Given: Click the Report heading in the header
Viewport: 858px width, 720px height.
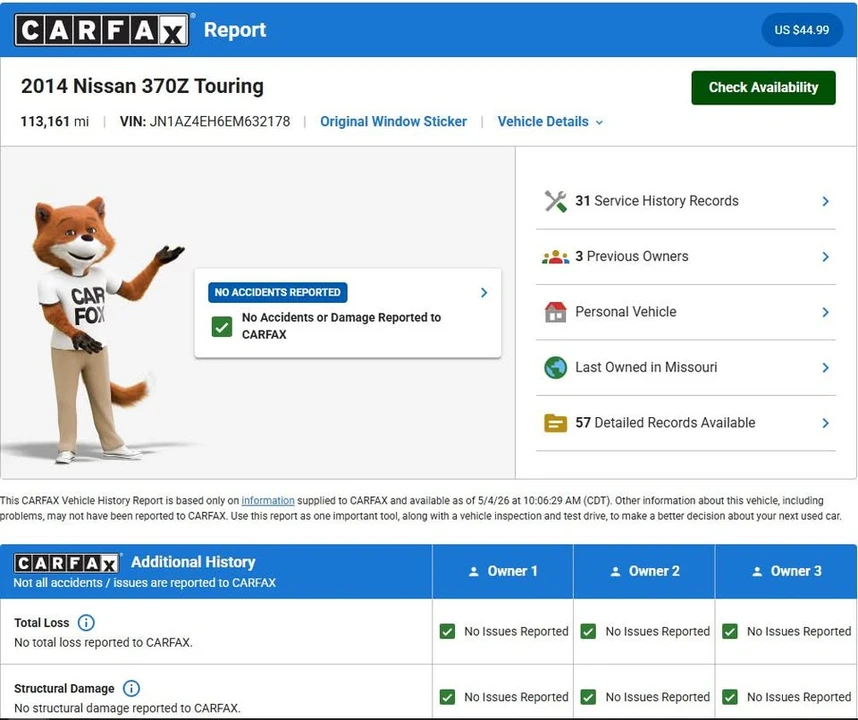Looking at the screenshot, I should pyautogui.click(x=235, y=30).
